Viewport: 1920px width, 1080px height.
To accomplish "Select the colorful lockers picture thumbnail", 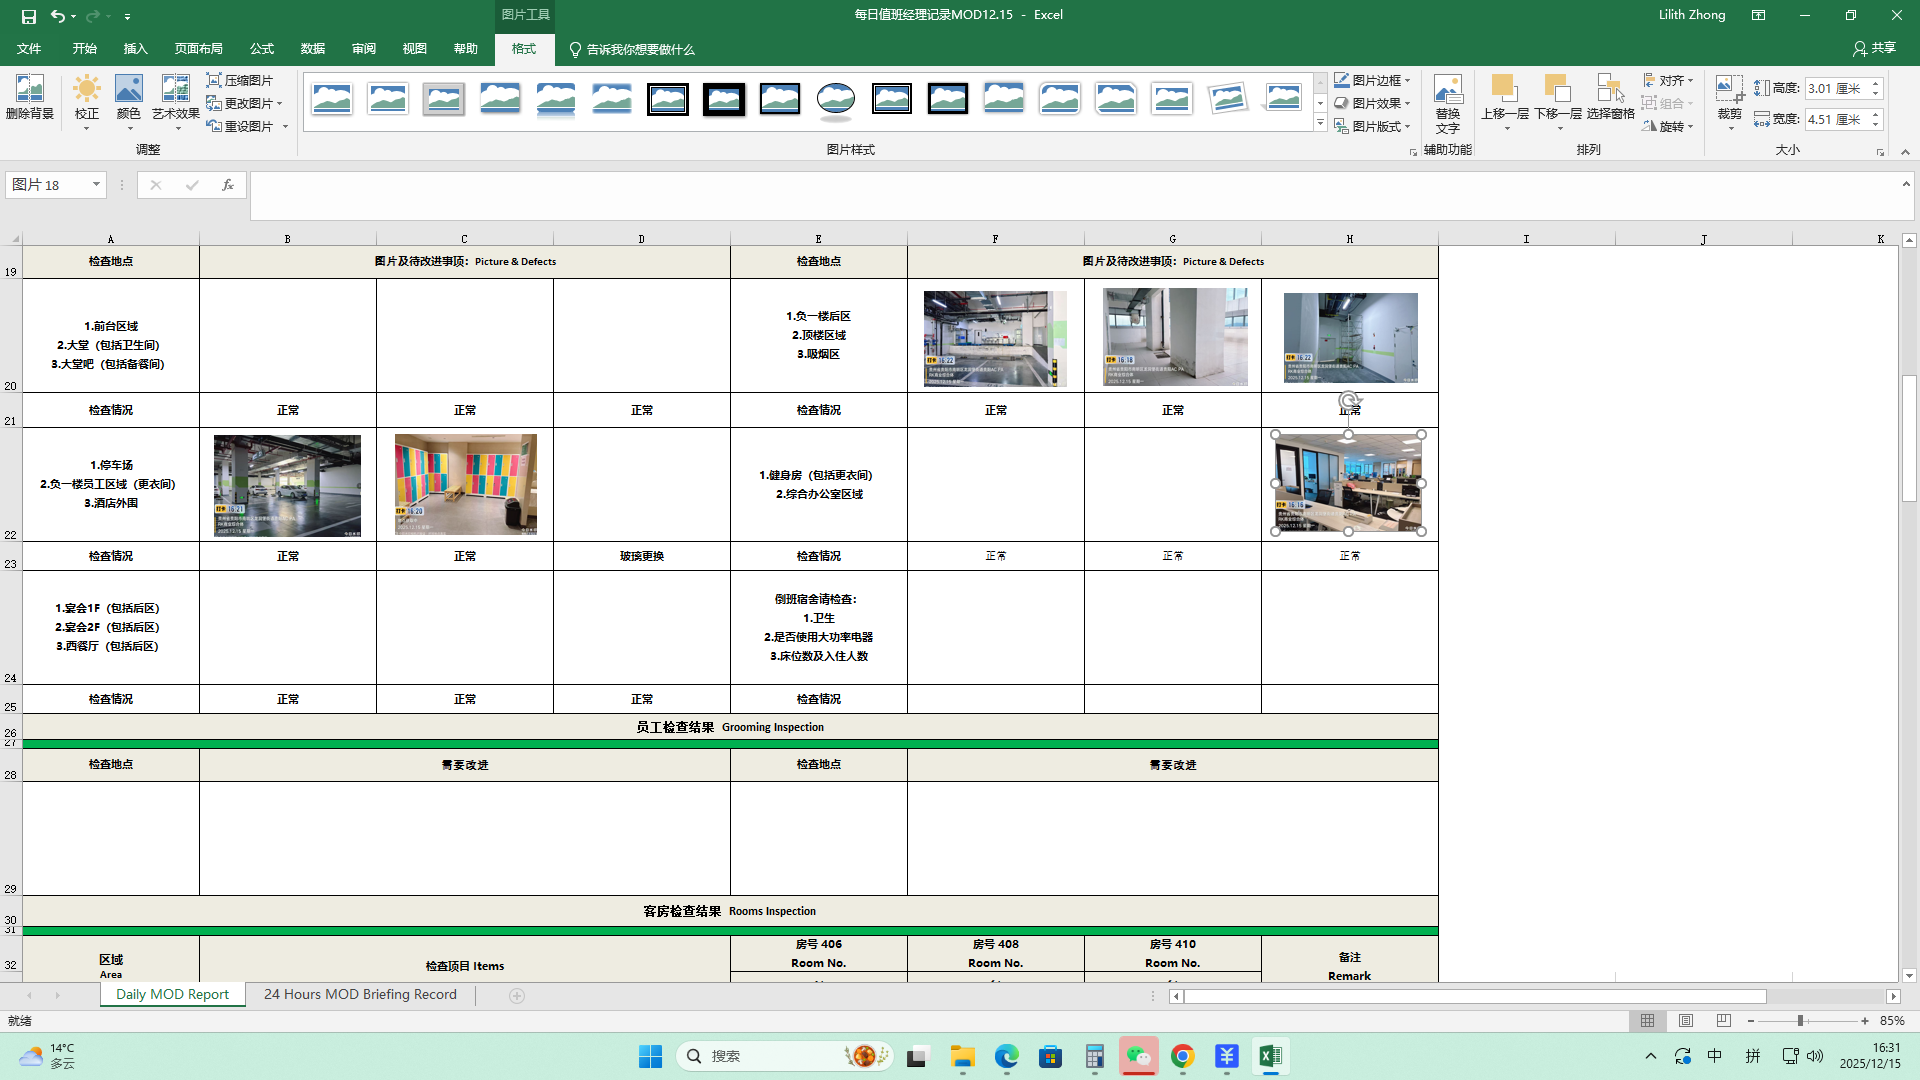I will pos(465,484).
